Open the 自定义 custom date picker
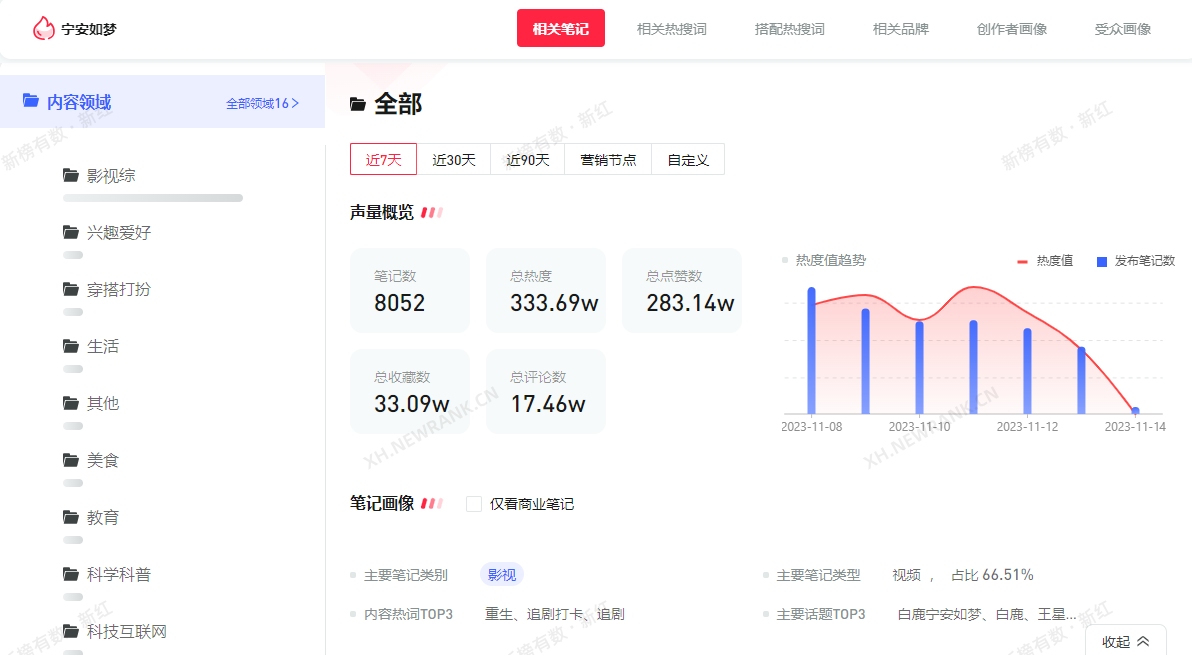The image size is (1192, 655). (687, 158)
